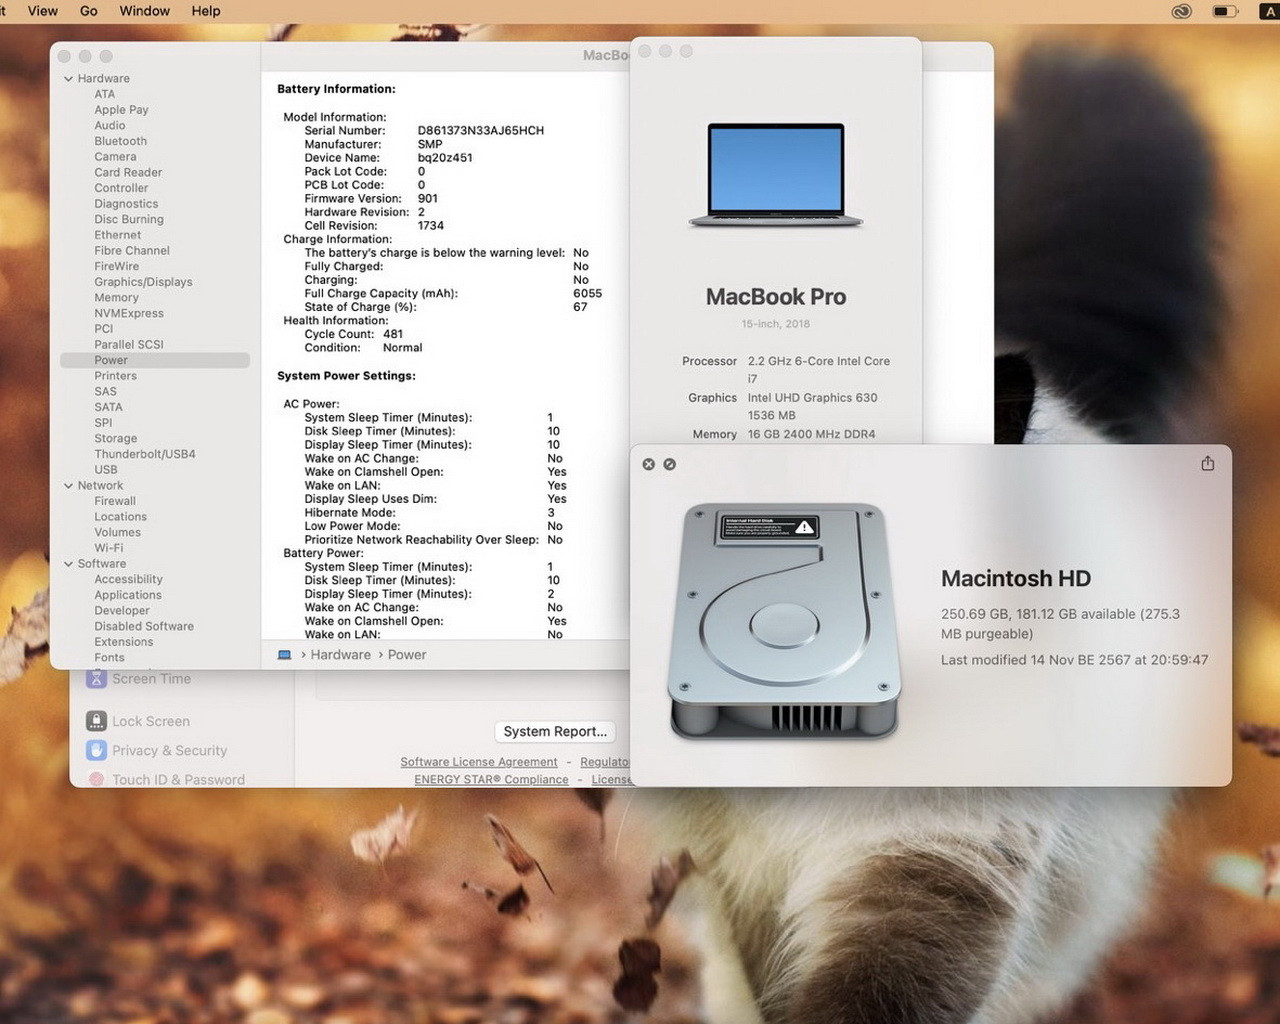Click the MacBook Pro laptop image

pyautogui.click(x=776, y=176)
